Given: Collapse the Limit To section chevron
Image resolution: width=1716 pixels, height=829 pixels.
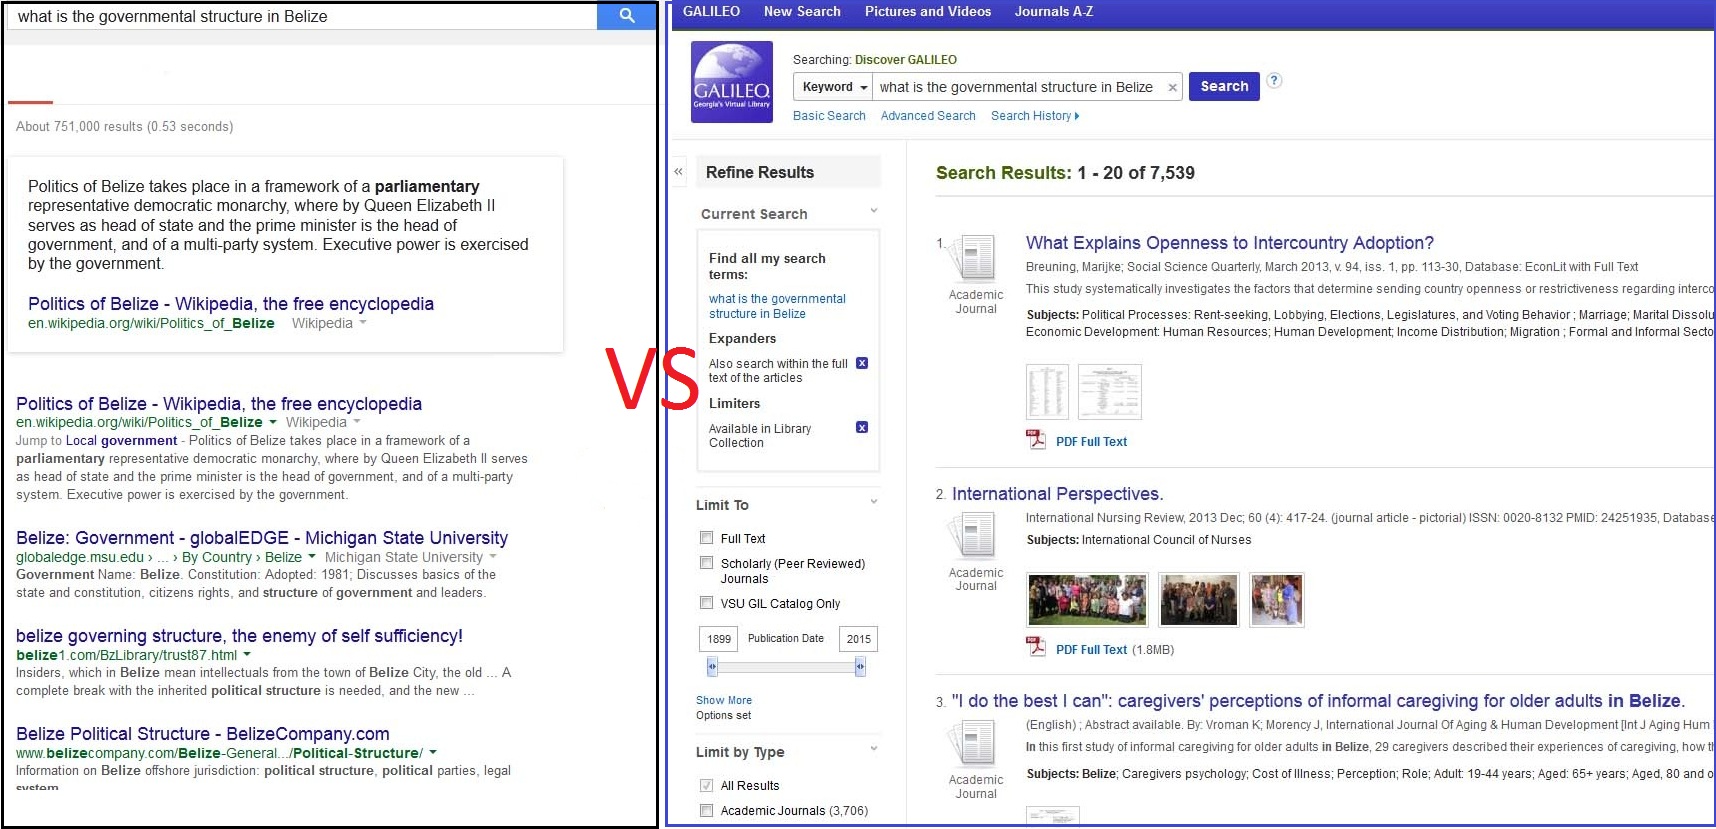Looking at the screenshot, I should coord(874,502).
